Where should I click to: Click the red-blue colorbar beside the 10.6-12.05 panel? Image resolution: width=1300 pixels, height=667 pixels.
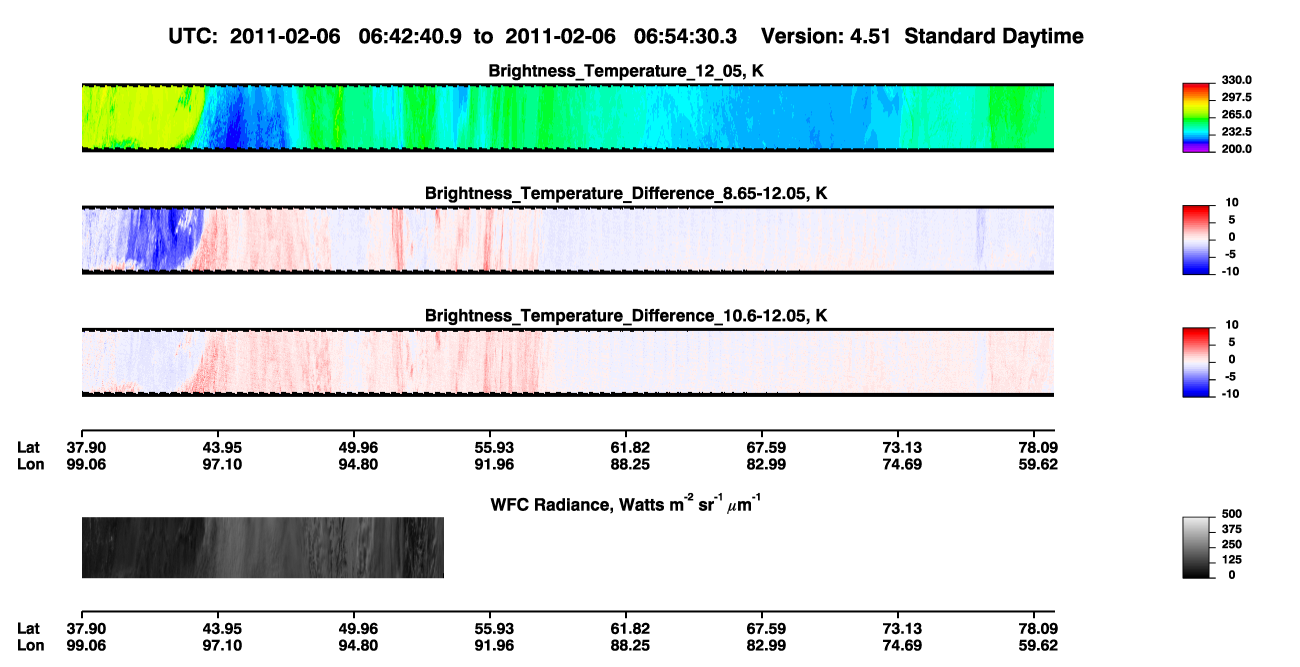pyautogui.click(x=1197, y=362)
